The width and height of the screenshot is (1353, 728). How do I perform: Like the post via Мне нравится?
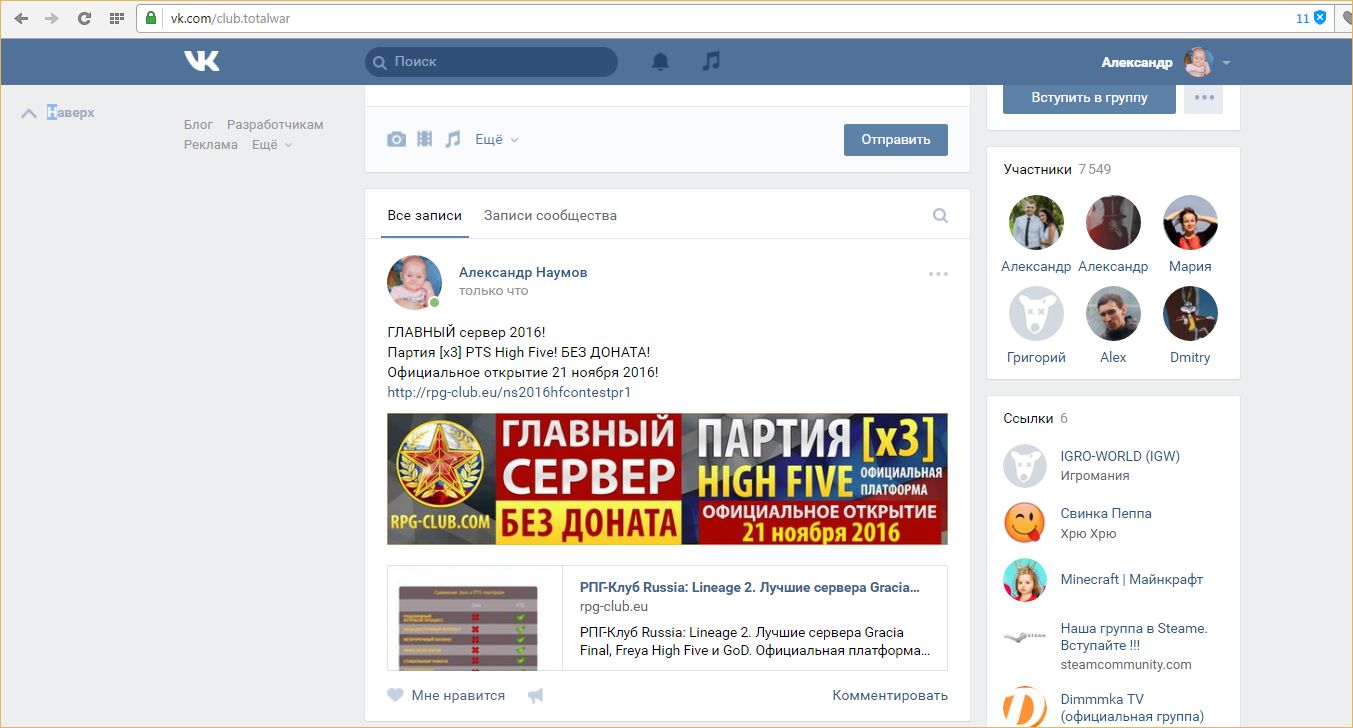click(x=446, y=696)
